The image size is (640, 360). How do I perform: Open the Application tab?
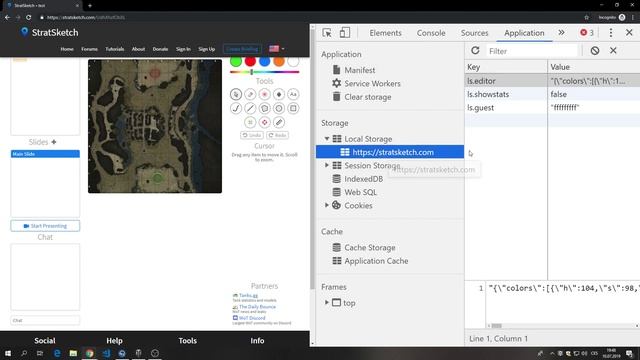coord(524,33)
